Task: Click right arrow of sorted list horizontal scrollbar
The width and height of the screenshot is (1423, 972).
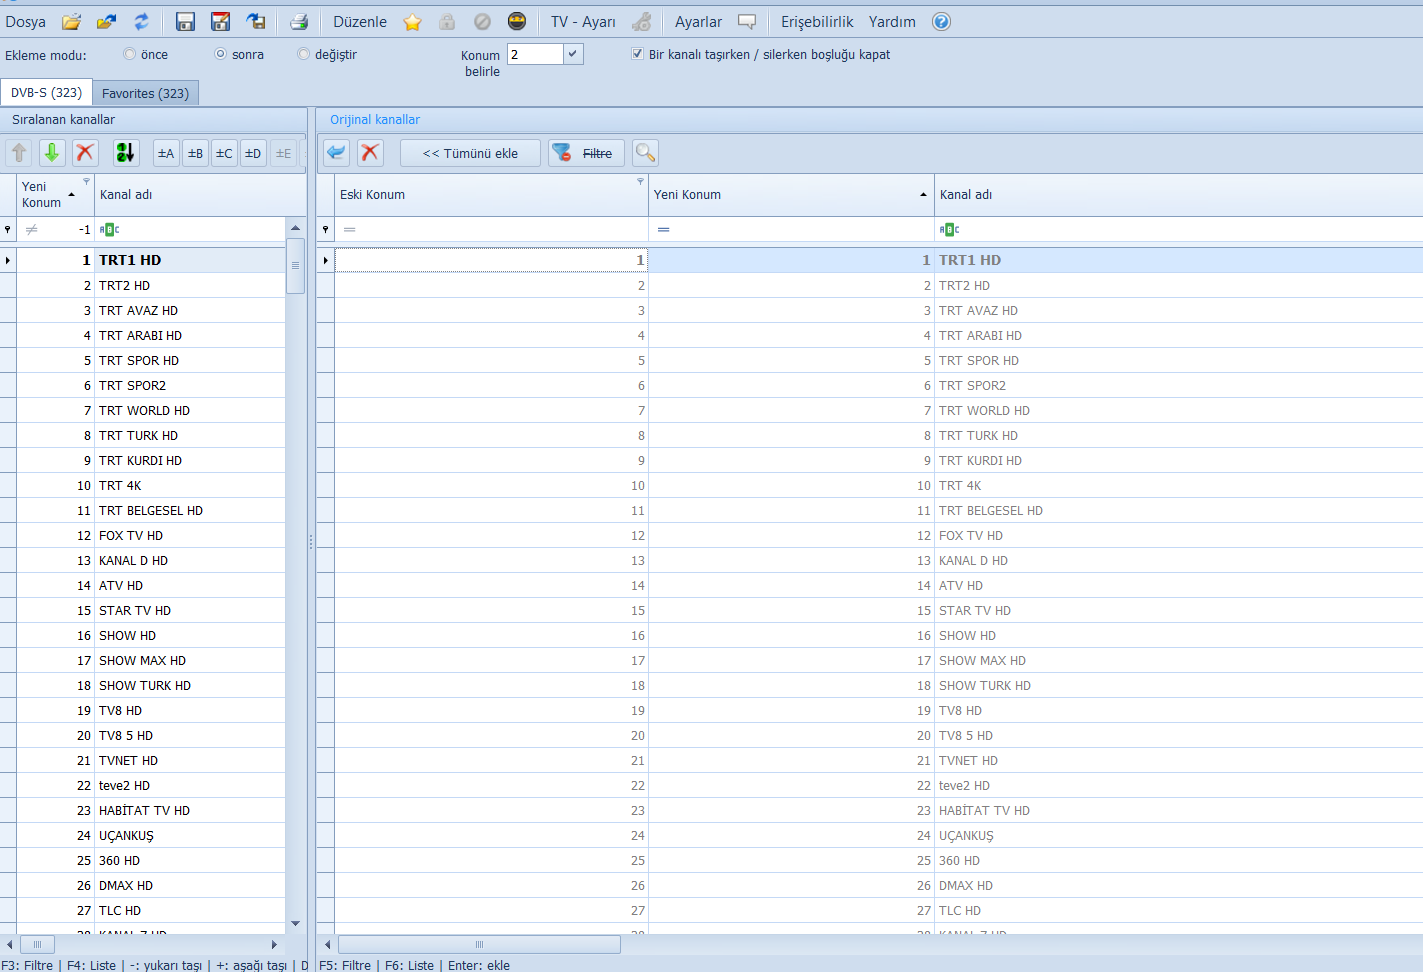Action: [274, 944]
